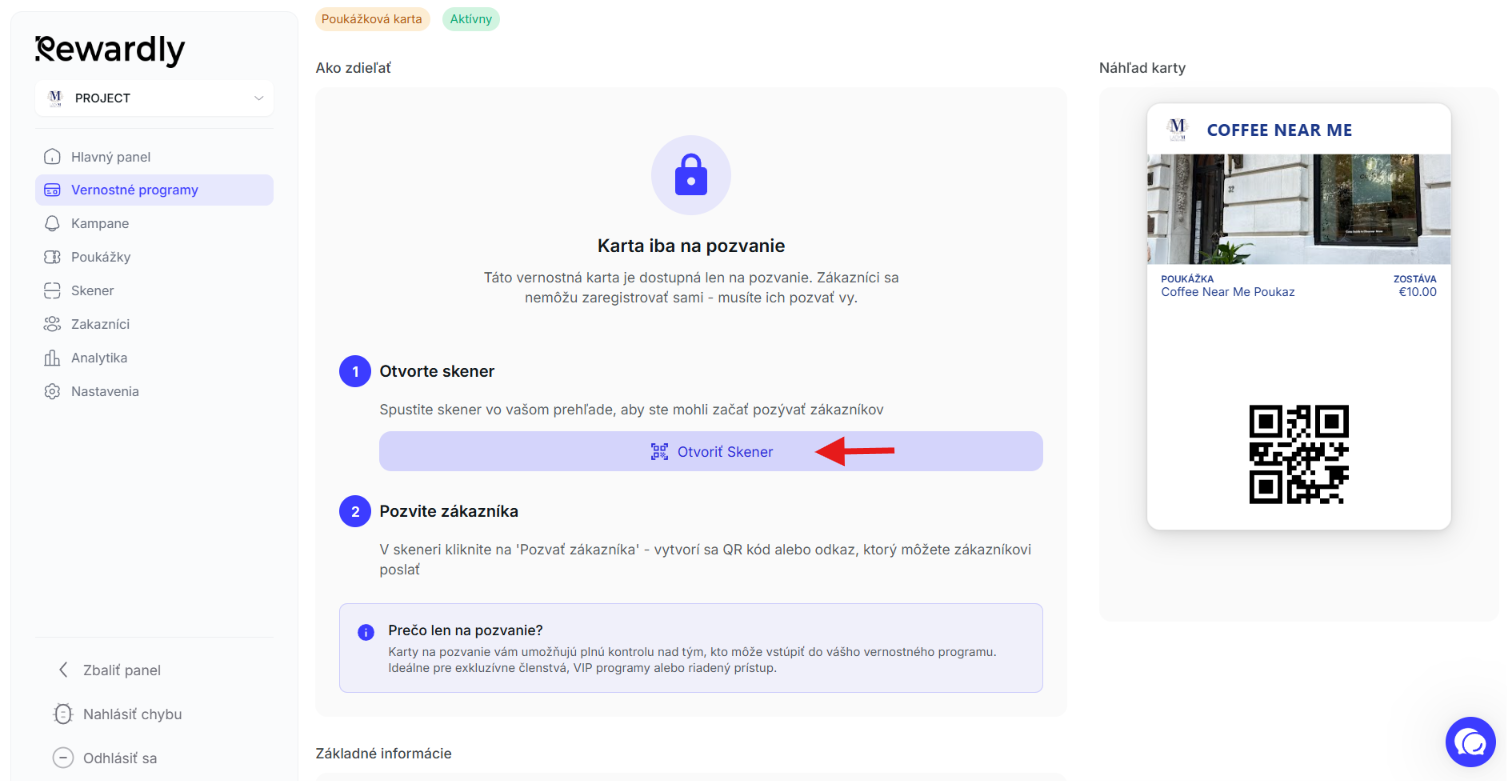Screen dimensions: 1507x781
Task: Select the Analytika menu item
Action: tap(154, 358)
